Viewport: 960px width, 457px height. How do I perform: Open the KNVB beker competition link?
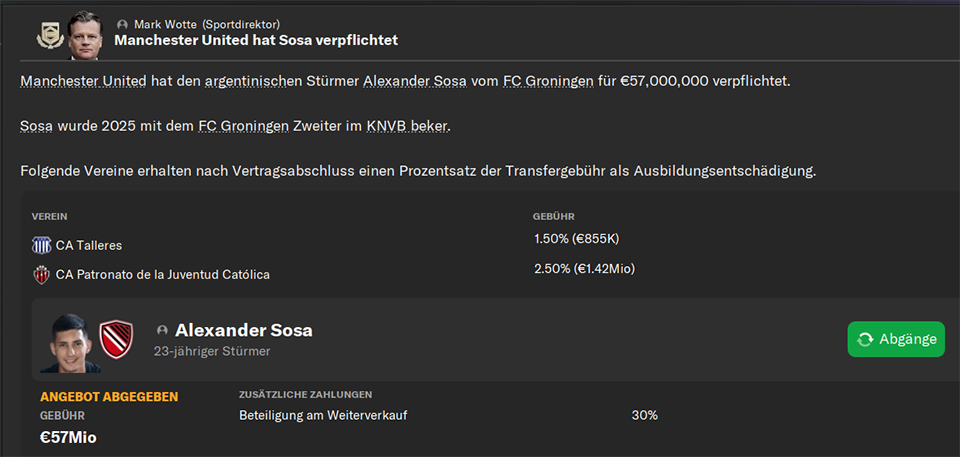(x=407, y=127)
